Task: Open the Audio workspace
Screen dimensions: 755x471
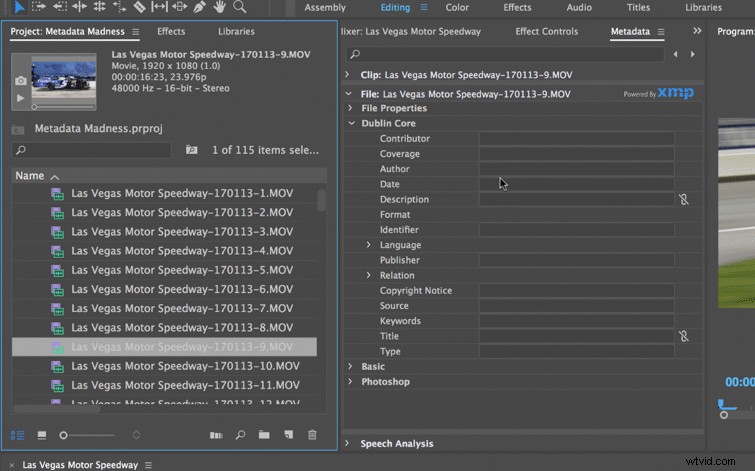Action: 579,8
